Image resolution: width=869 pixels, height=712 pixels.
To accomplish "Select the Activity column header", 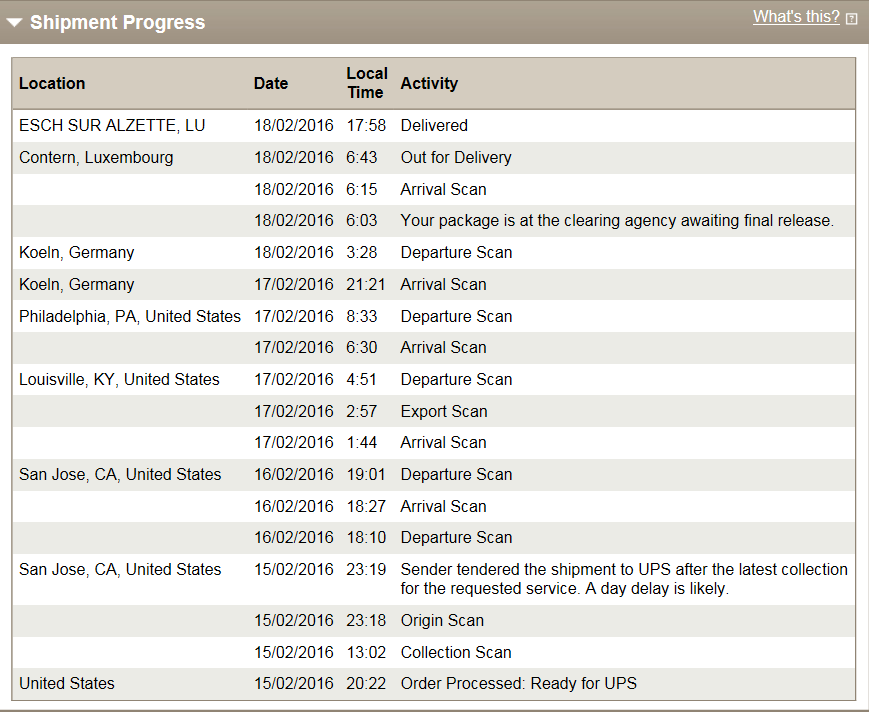I will (x=430, y=83).
